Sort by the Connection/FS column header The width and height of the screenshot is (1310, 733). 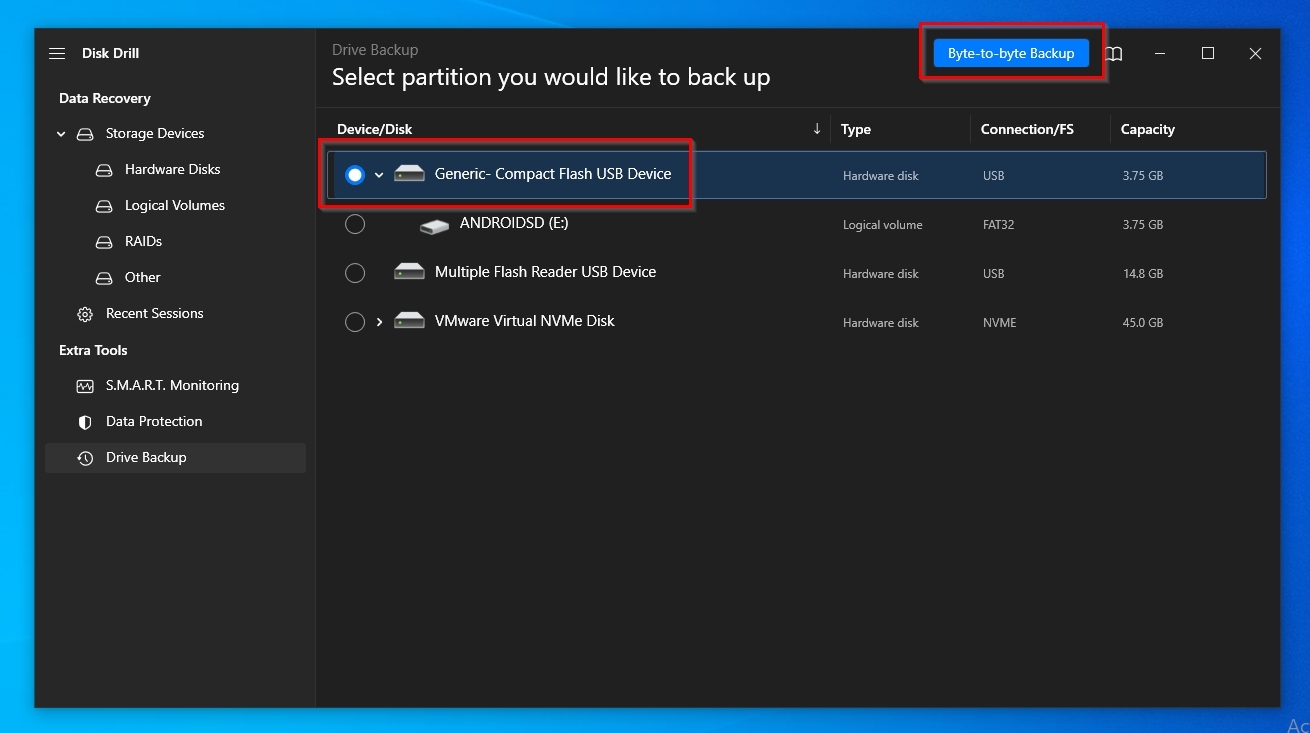[x=1027, y=129]
